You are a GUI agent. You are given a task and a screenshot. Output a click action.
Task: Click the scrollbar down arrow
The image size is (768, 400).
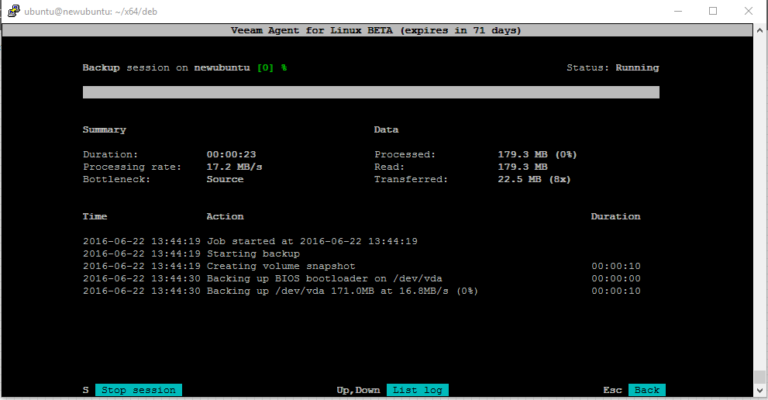pos(760,390)
